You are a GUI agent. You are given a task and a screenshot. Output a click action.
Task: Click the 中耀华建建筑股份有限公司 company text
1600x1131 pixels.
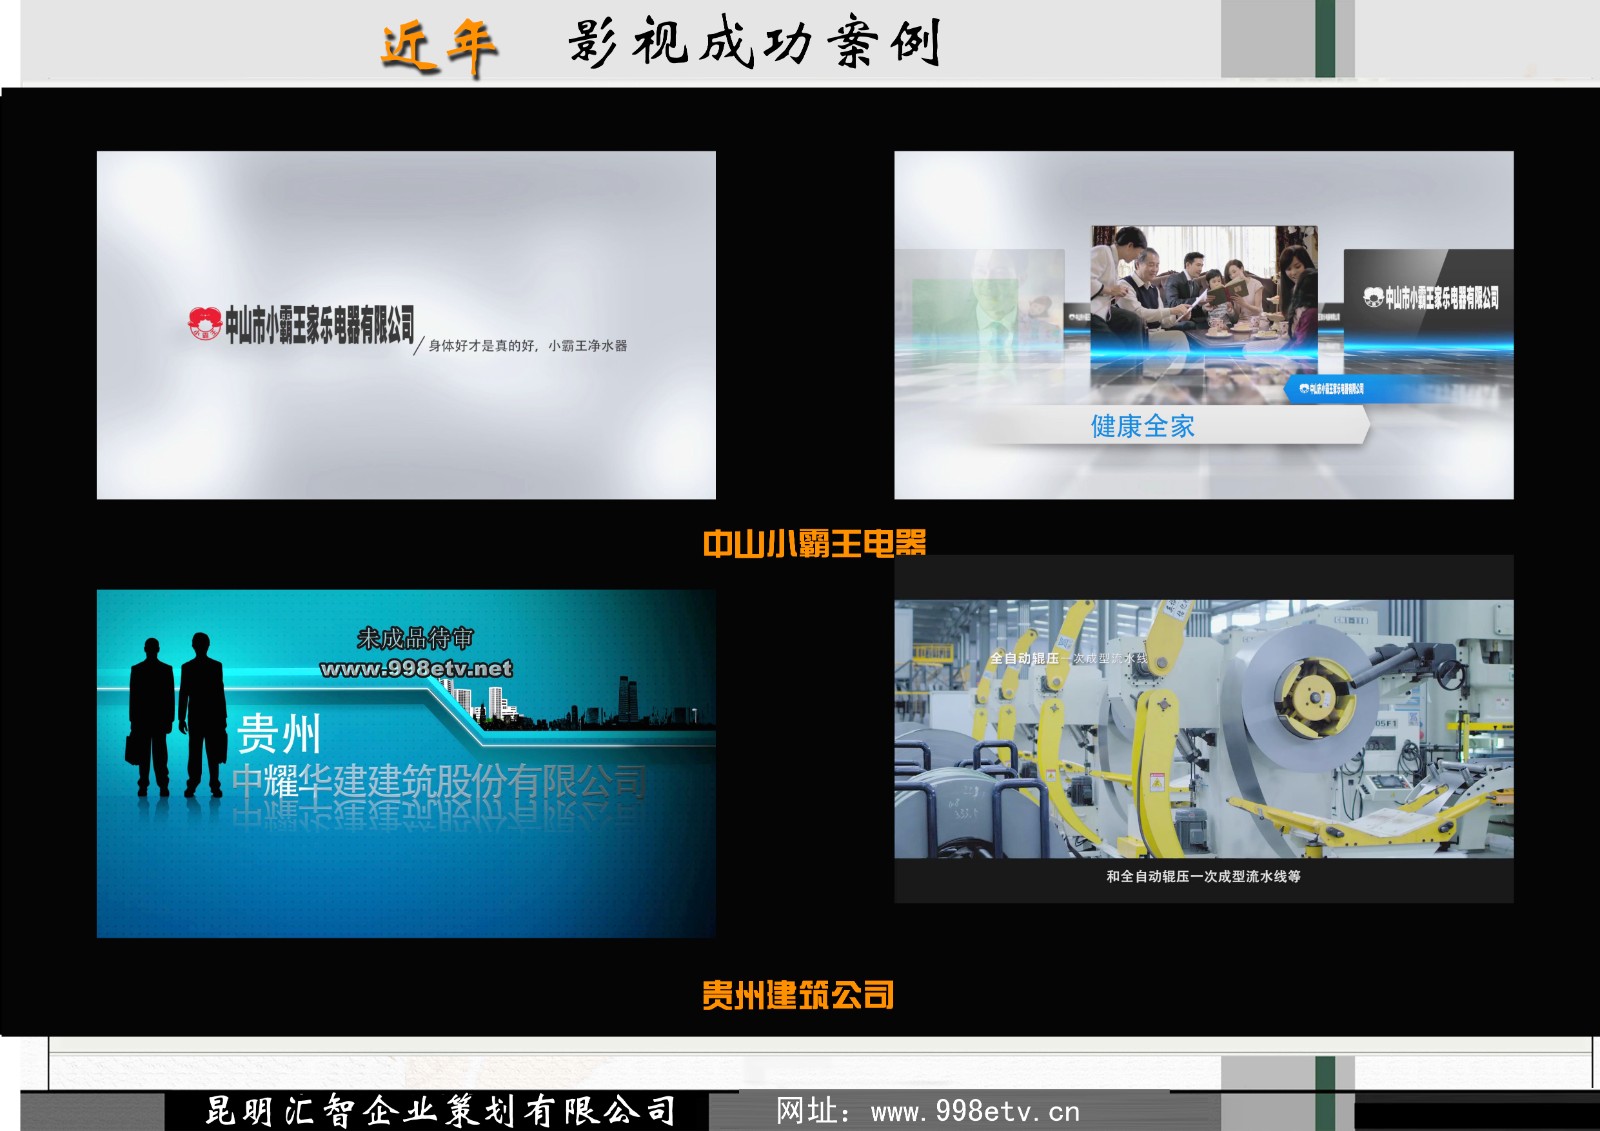click(440, 781)
